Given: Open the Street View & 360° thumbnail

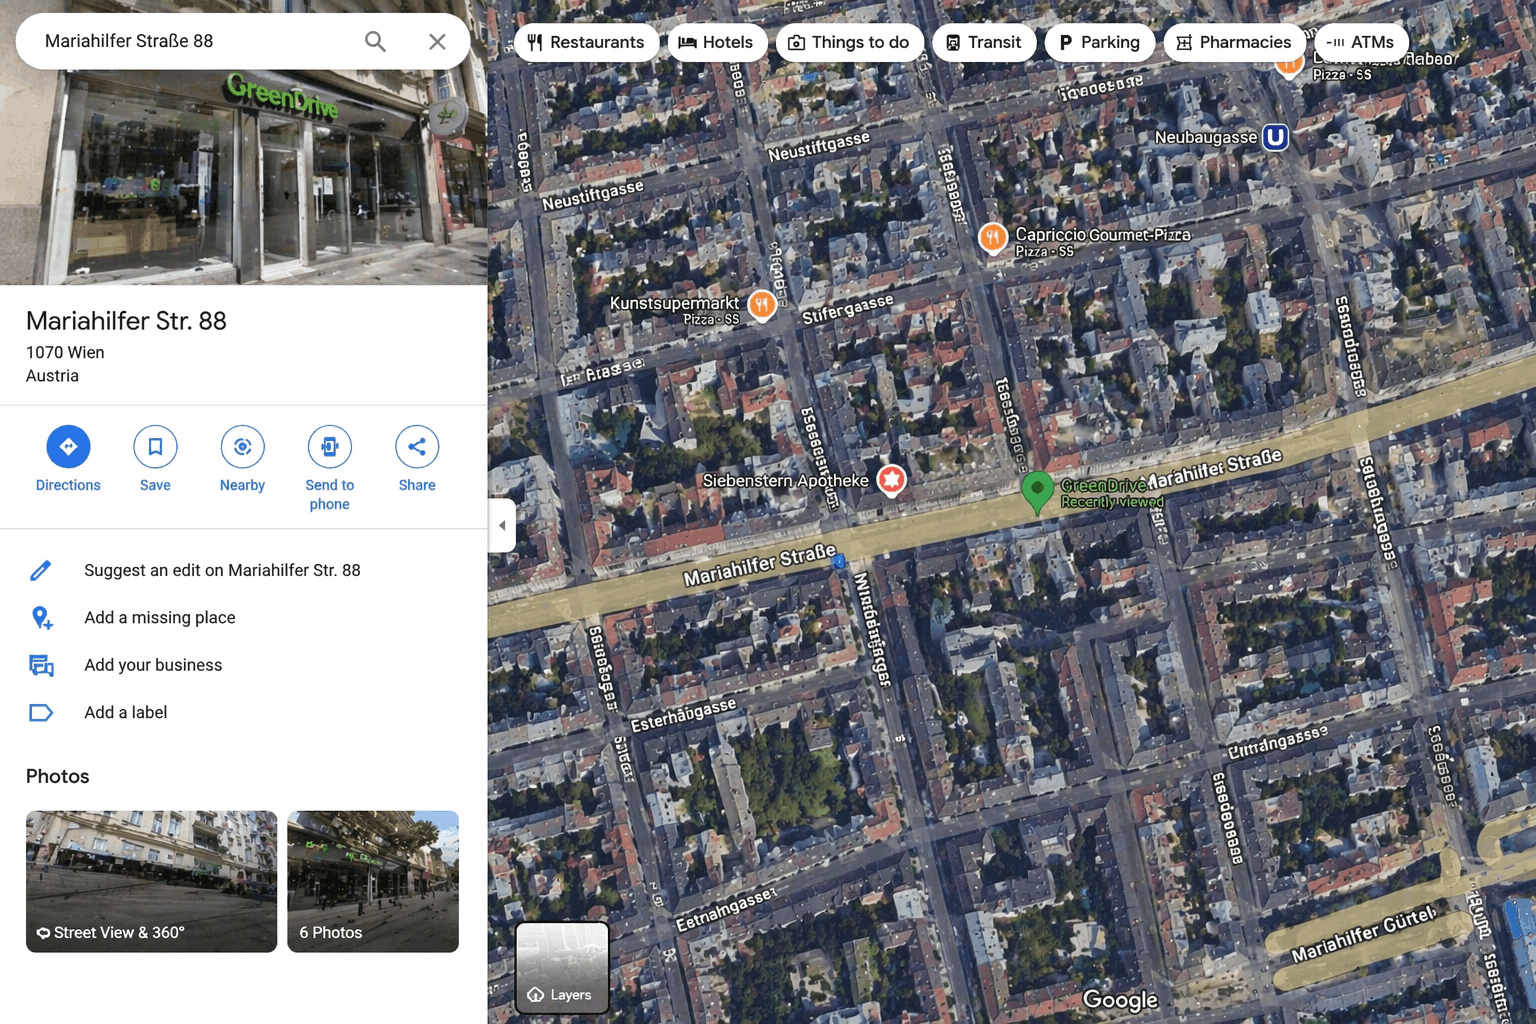Looking at the screenshot, I should coord(151,881).
